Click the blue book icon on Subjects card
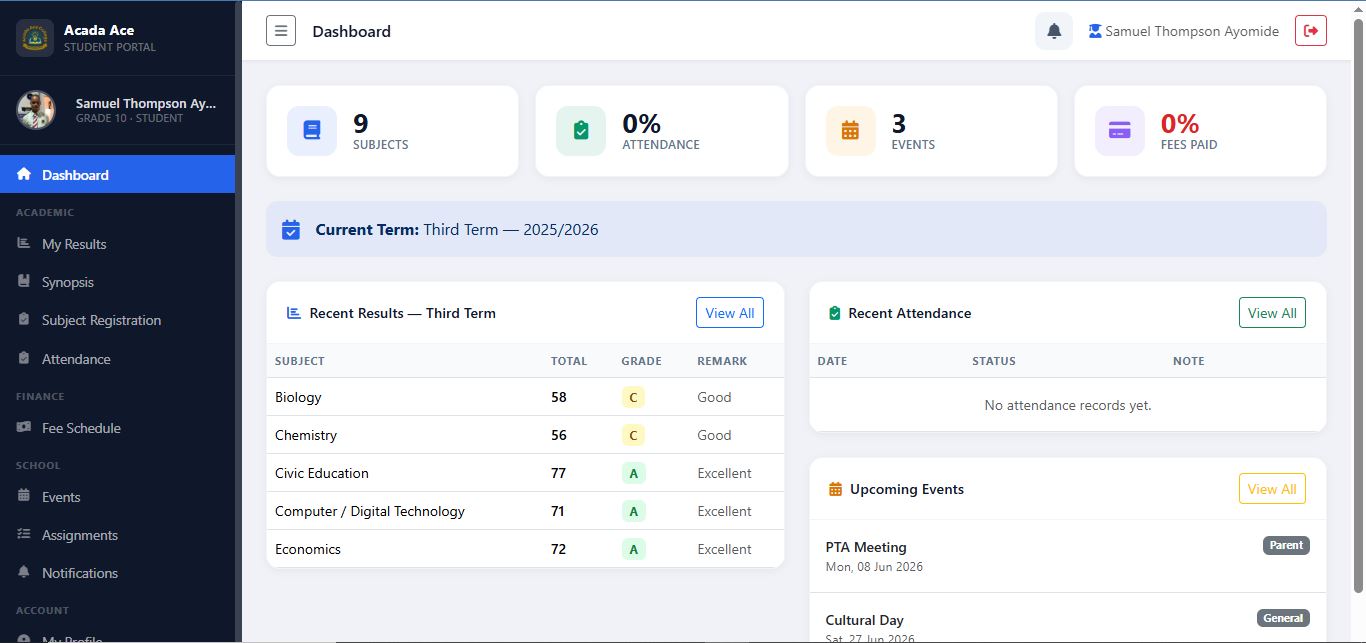1366x643 pixels. point(312,131)
